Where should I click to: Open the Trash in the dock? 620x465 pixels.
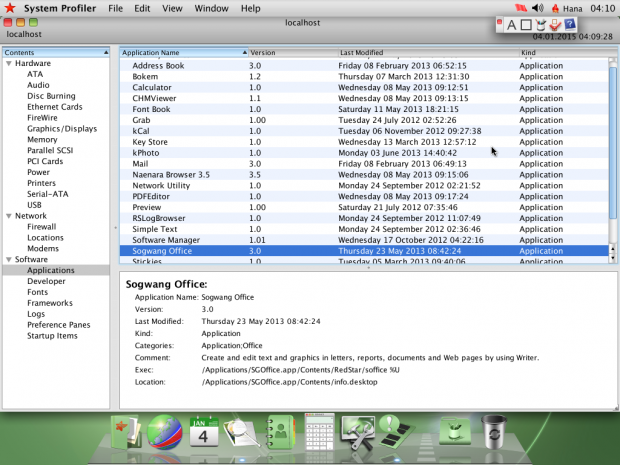coord(494,432)
